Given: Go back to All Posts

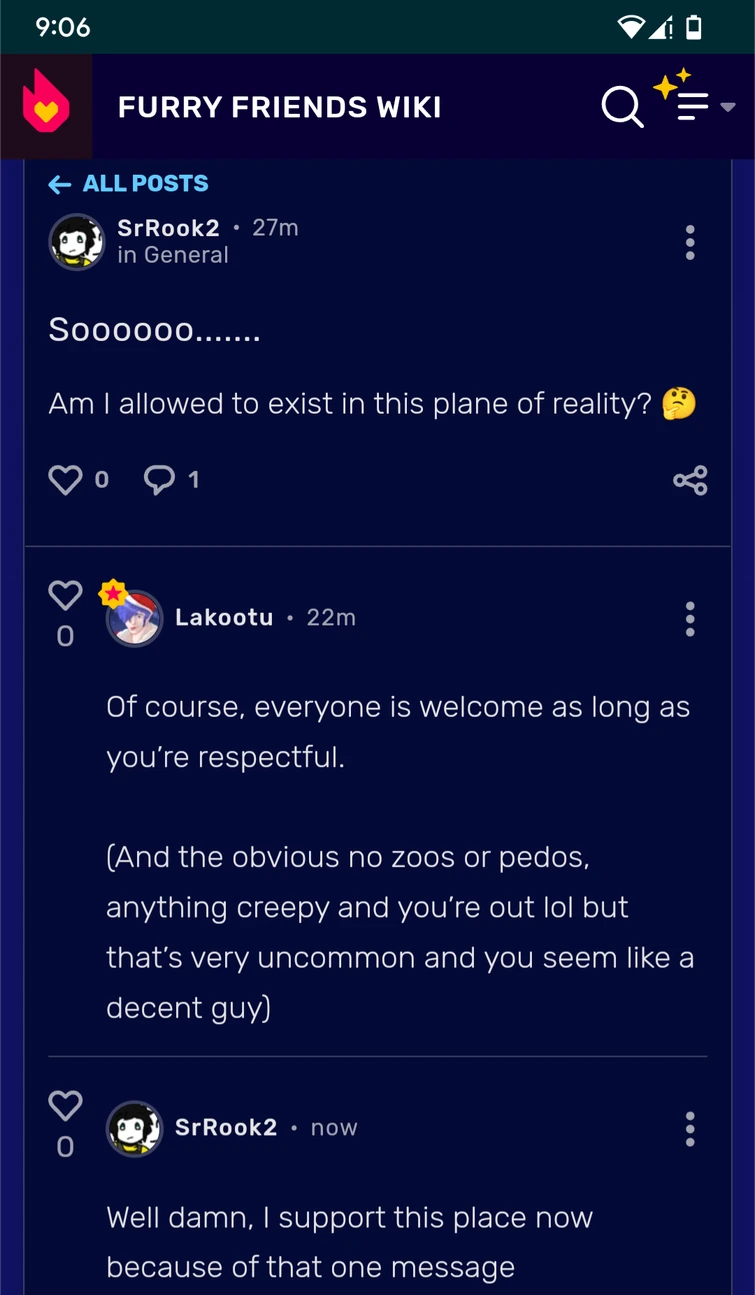Looking at the screenshot, I should pos(129,184).
